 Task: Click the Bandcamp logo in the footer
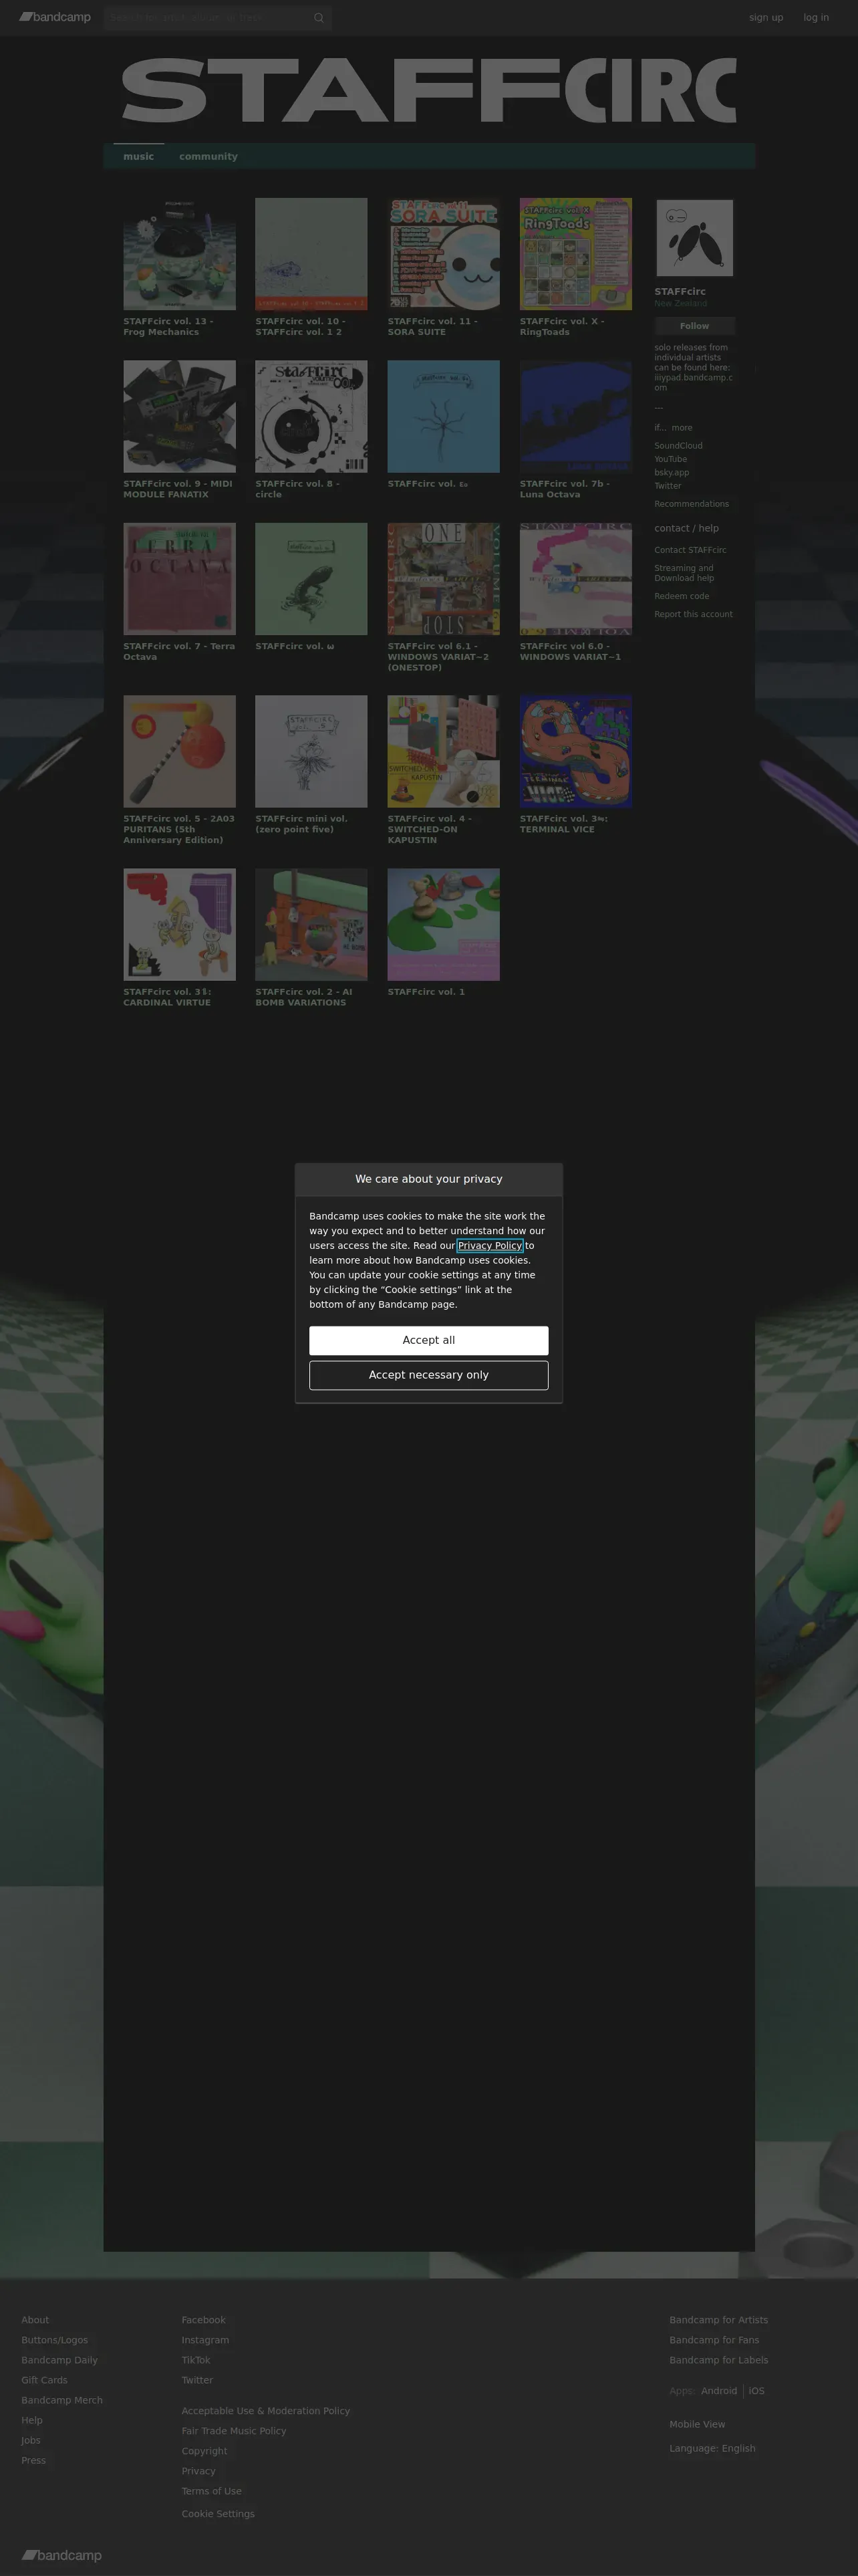click(x=62, y=2555)
